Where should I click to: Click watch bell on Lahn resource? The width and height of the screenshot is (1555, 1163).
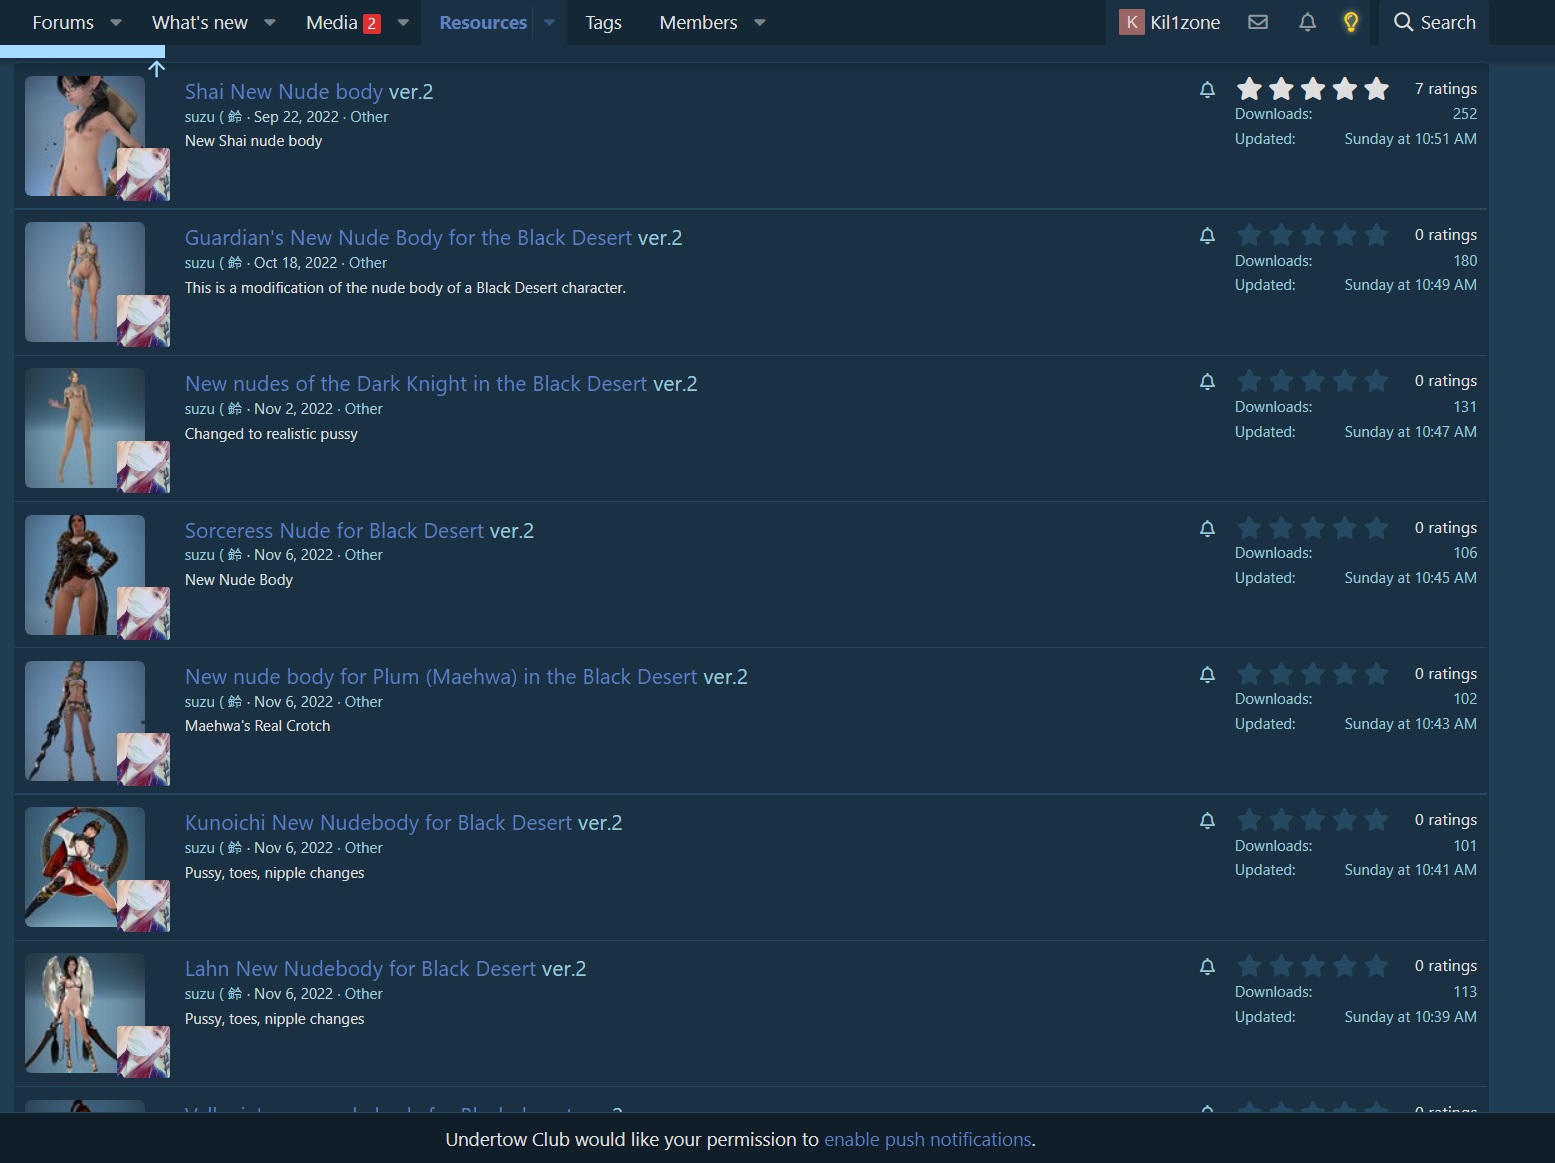[1207, 967]
